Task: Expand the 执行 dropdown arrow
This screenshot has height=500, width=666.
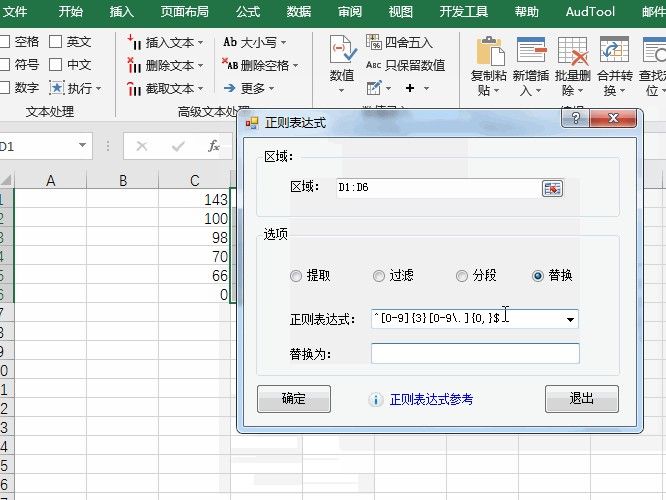Action: pos(99,88)
